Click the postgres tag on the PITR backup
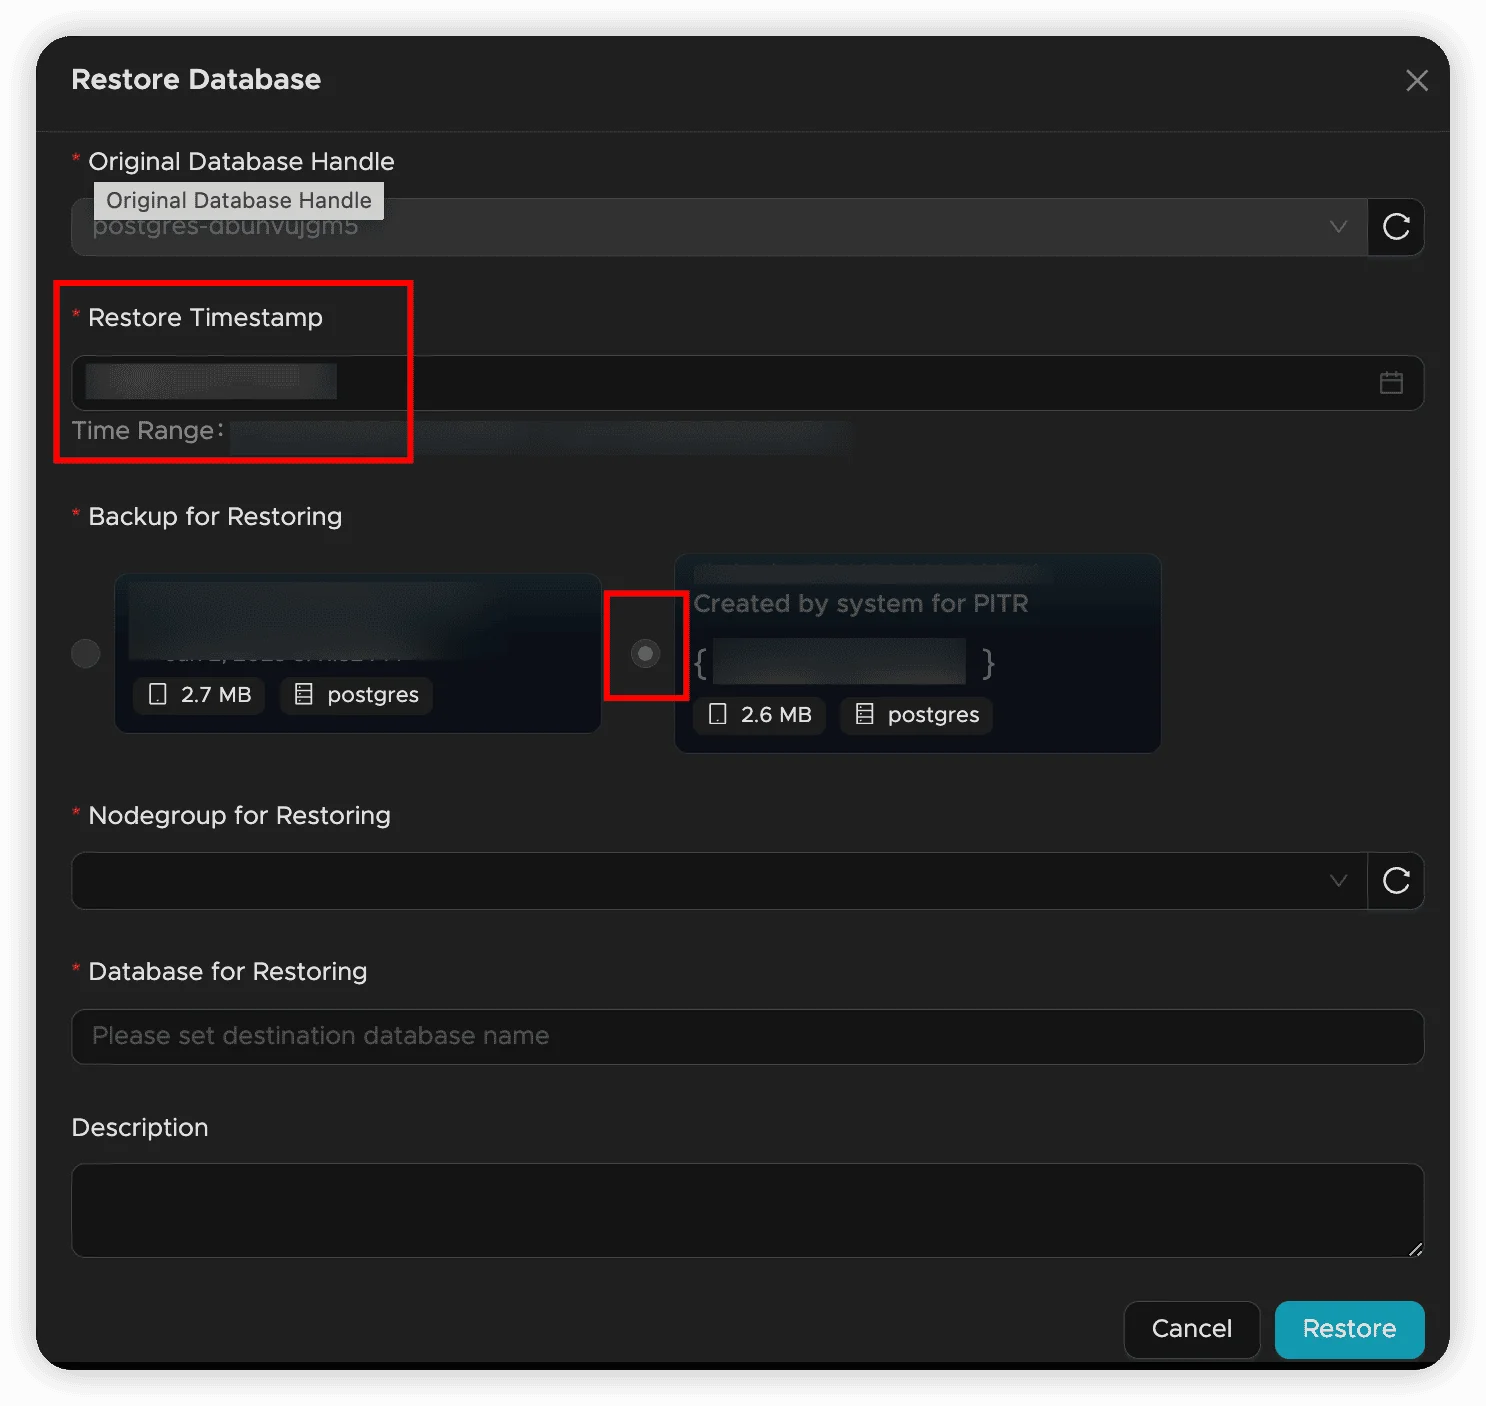The height and width of the screenshot is (1406, 1486). [917, 715]
